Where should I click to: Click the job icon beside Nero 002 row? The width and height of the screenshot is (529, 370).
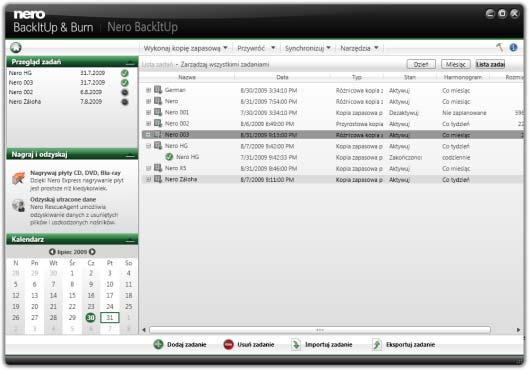pos(158,123)
